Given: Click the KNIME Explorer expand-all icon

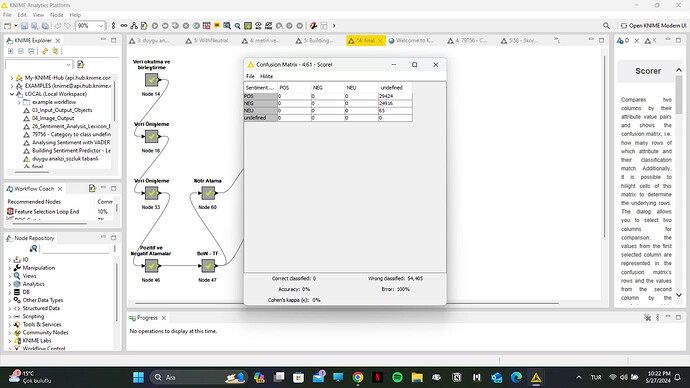Looking at the screenshot, I should click(x=11, y=51).
